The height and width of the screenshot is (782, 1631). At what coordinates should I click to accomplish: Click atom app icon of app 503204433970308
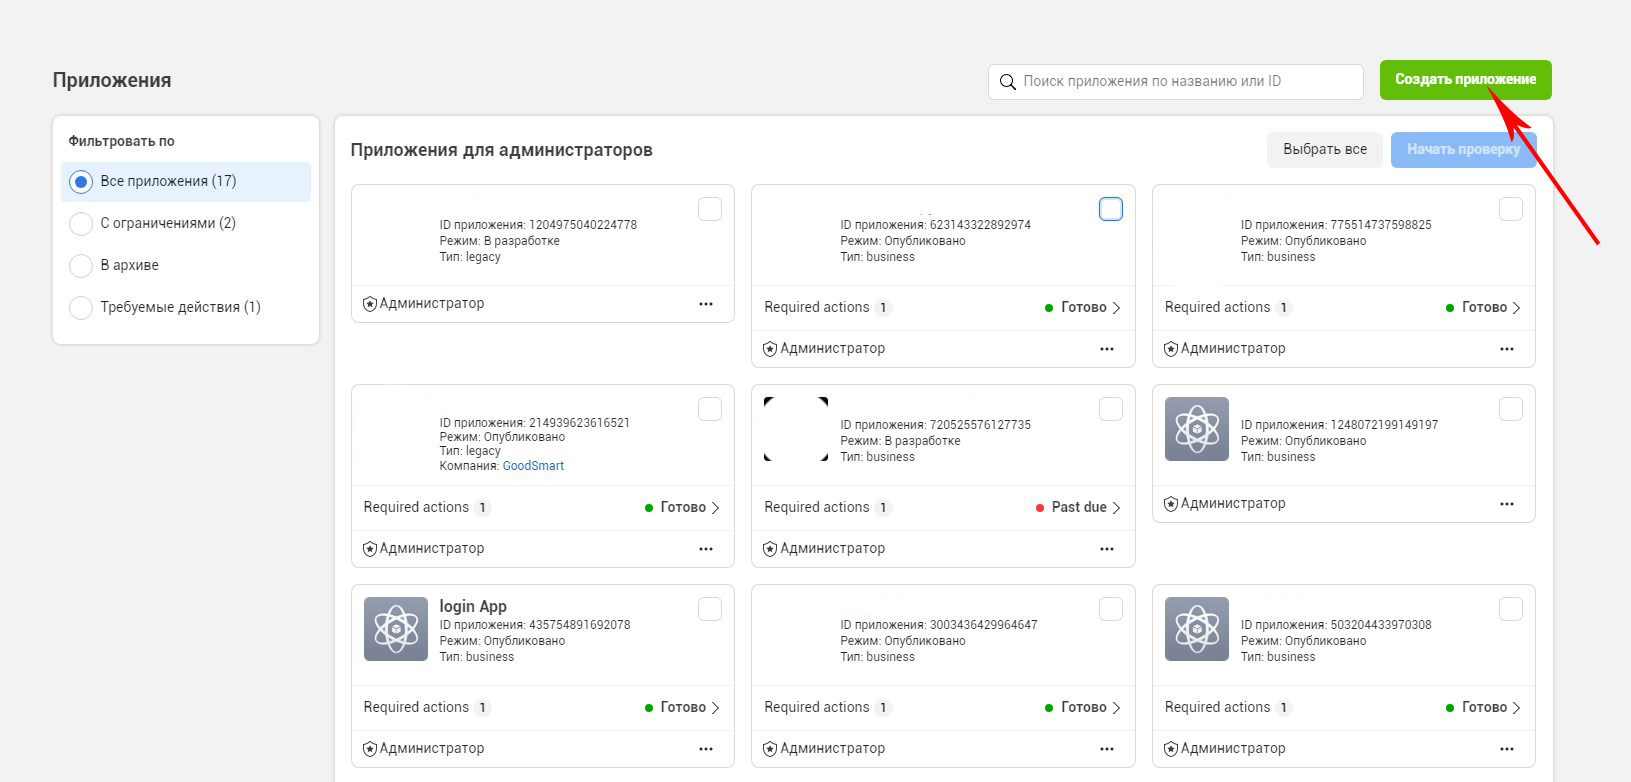click(x=1197, y=629)
